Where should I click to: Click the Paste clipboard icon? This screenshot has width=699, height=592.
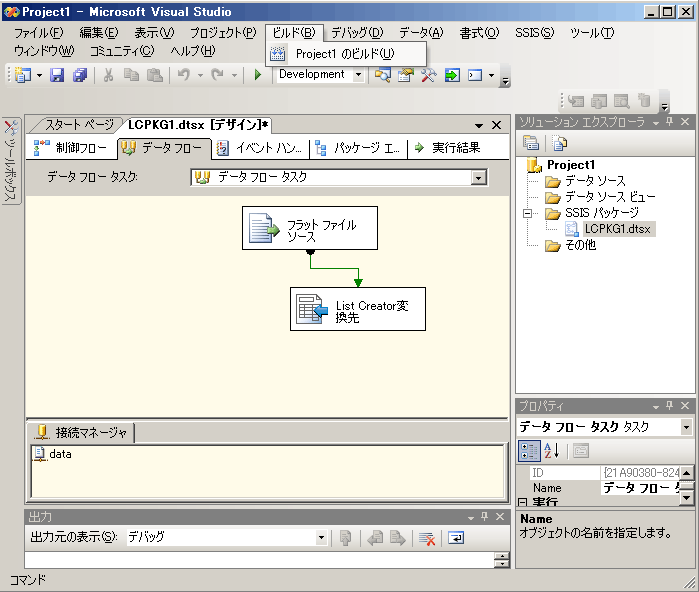pyautogui.click(x=155, y=75)
